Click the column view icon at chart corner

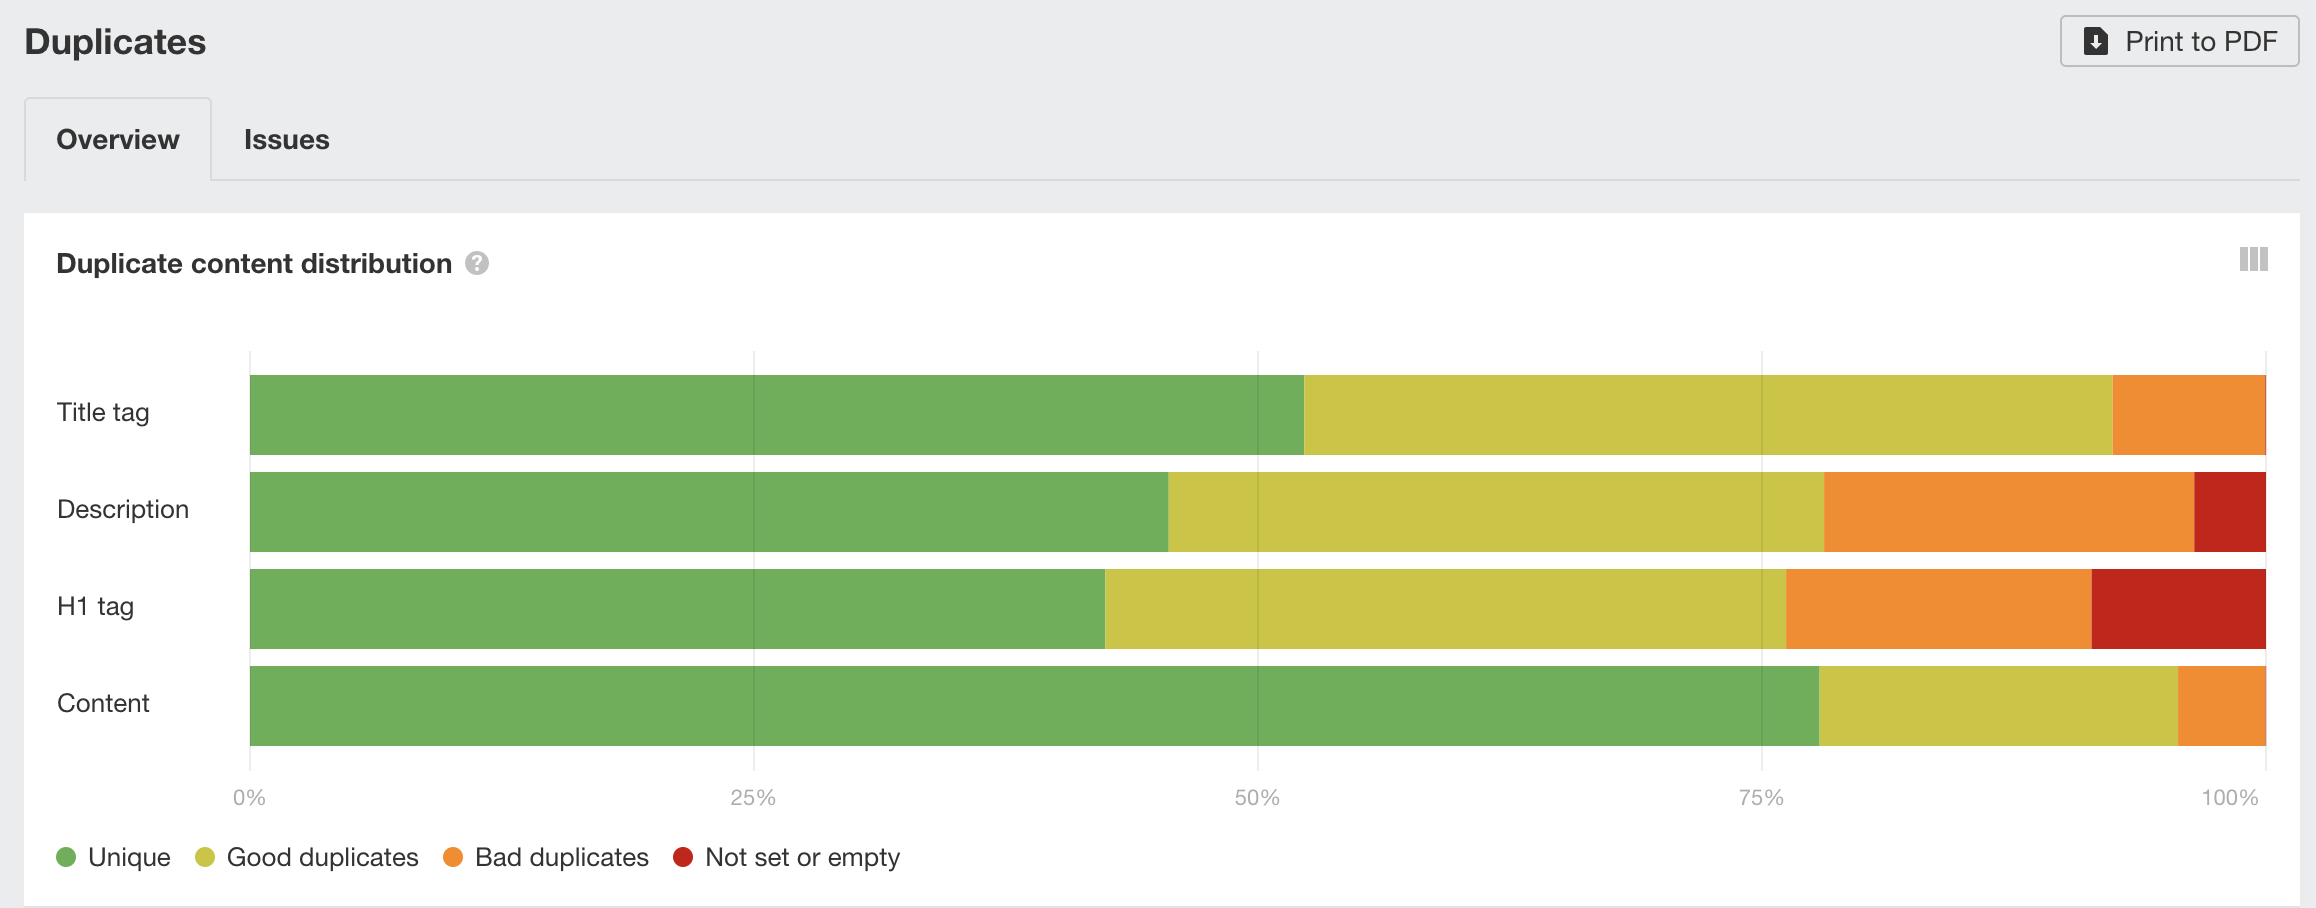click(2253, 260)
